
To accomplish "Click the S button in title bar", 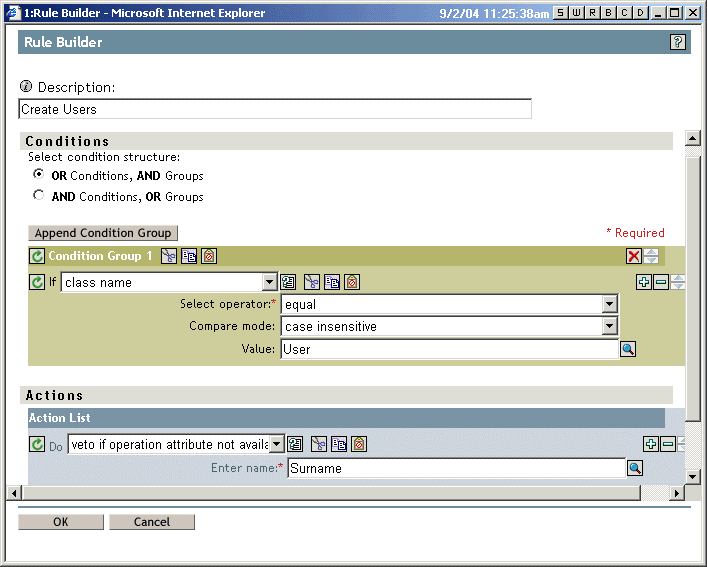I will (560, 13).
